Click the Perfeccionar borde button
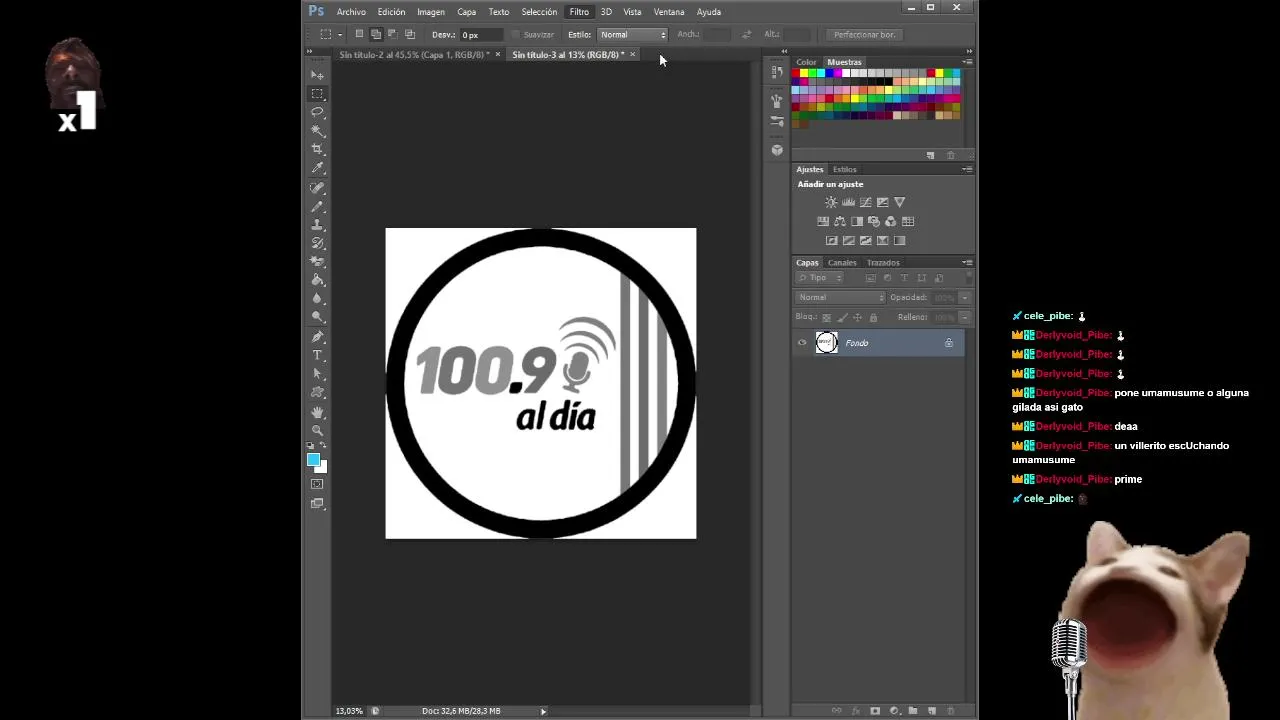The width and height of the screenshot is (1280, 720). [865, 34]
